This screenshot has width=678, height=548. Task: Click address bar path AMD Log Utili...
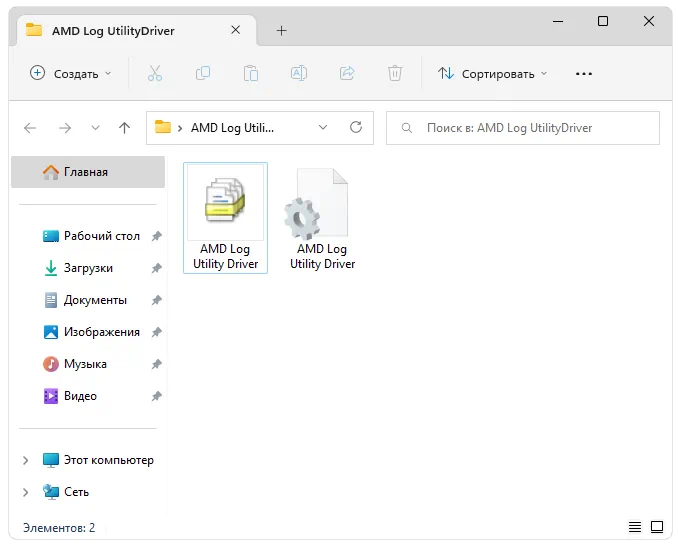coord(232,128)
